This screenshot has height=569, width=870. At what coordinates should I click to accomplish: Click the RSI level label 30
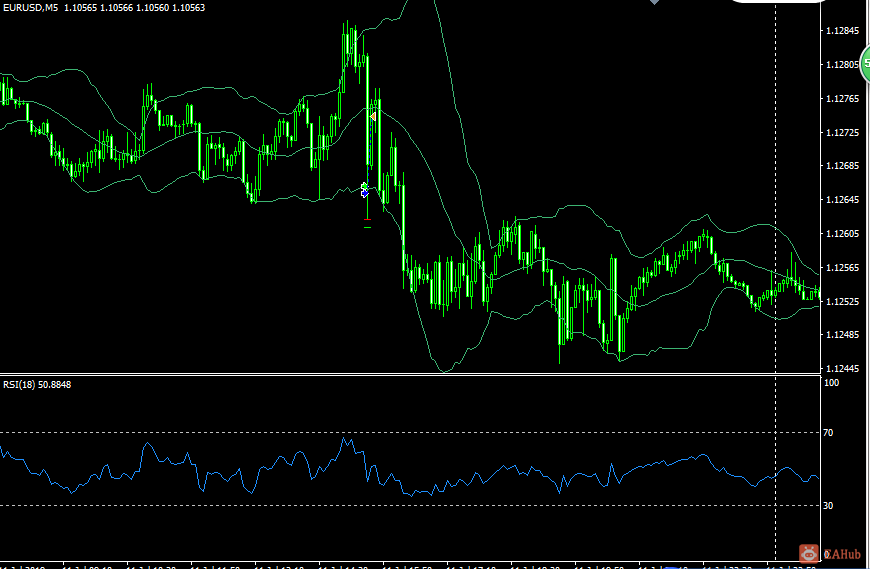(x=828, y=505)
